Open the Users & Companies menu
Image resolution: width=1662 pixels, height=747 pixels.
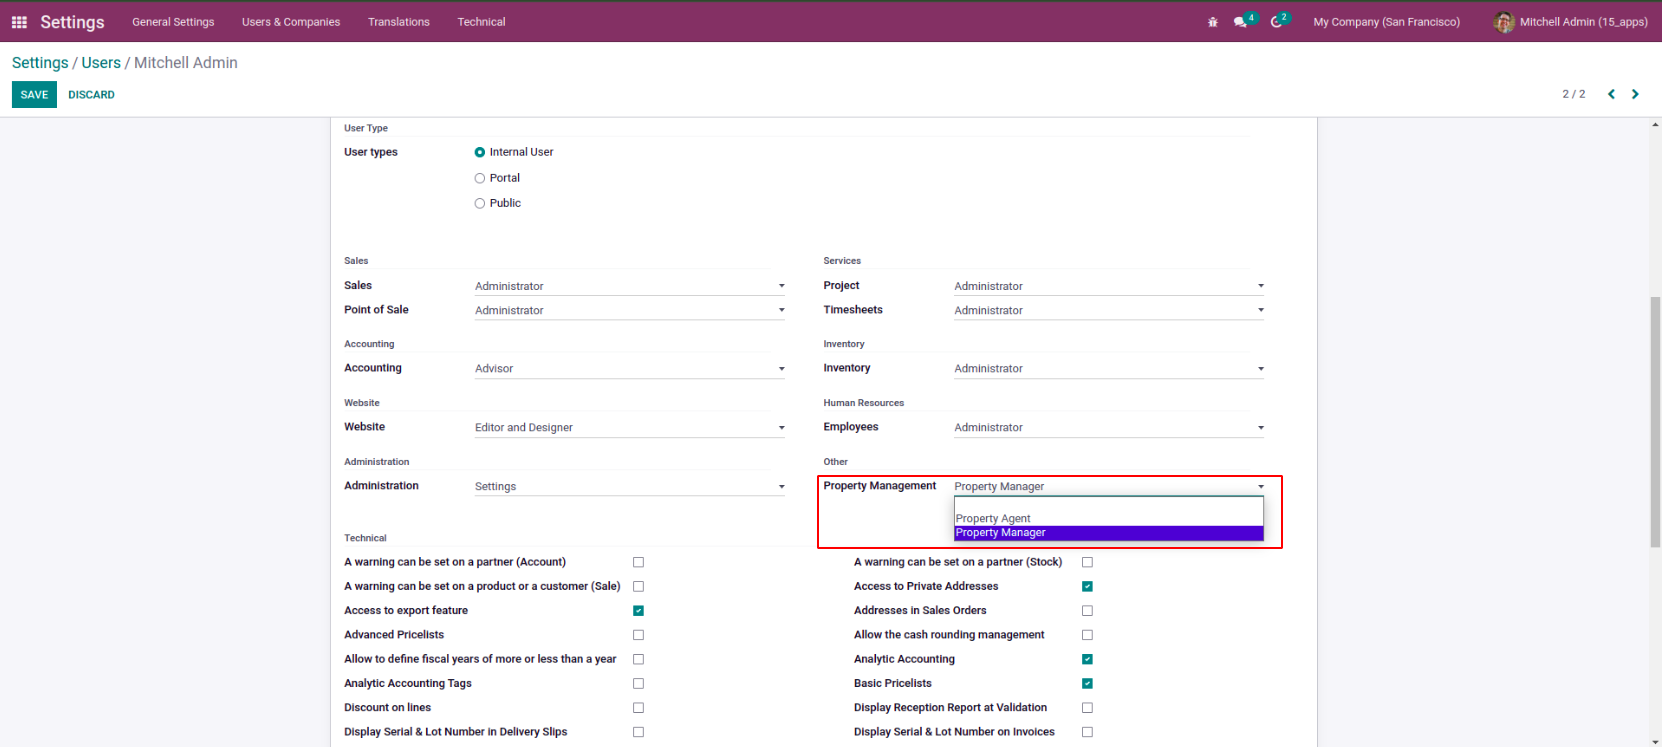tap(290, 22)
